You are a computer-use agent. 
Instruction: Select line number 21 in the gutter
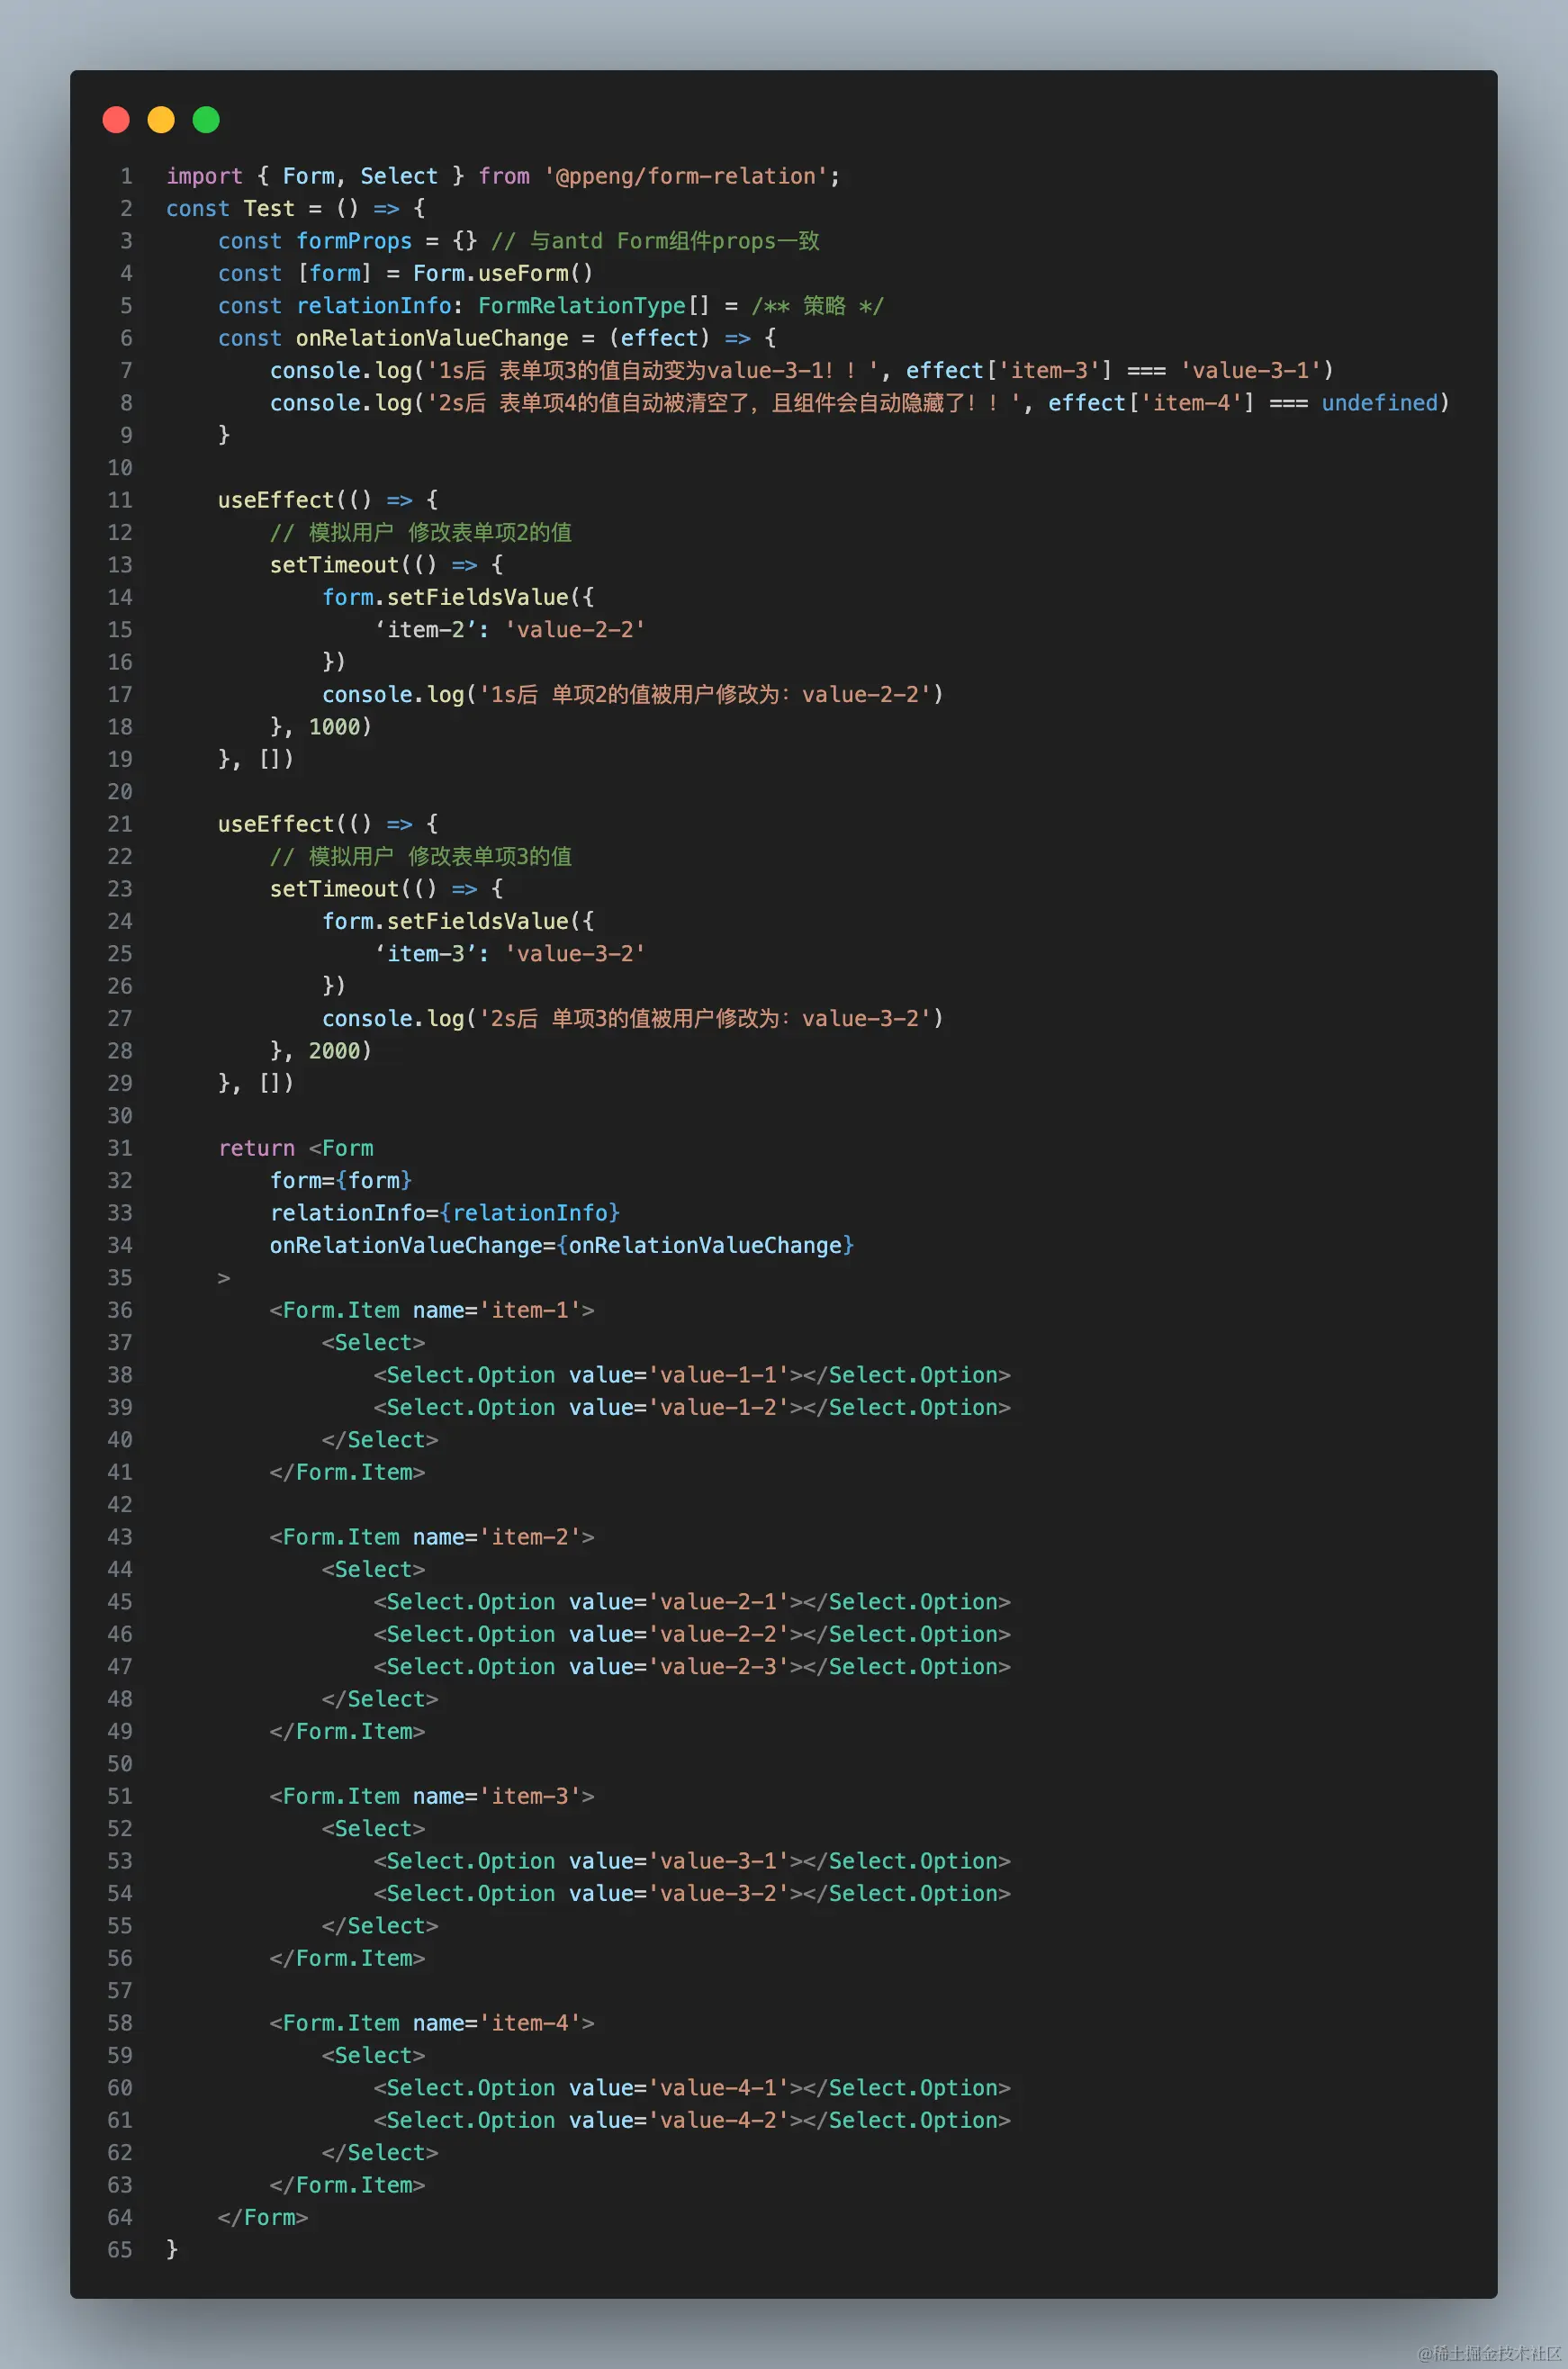tap(119, 824)
